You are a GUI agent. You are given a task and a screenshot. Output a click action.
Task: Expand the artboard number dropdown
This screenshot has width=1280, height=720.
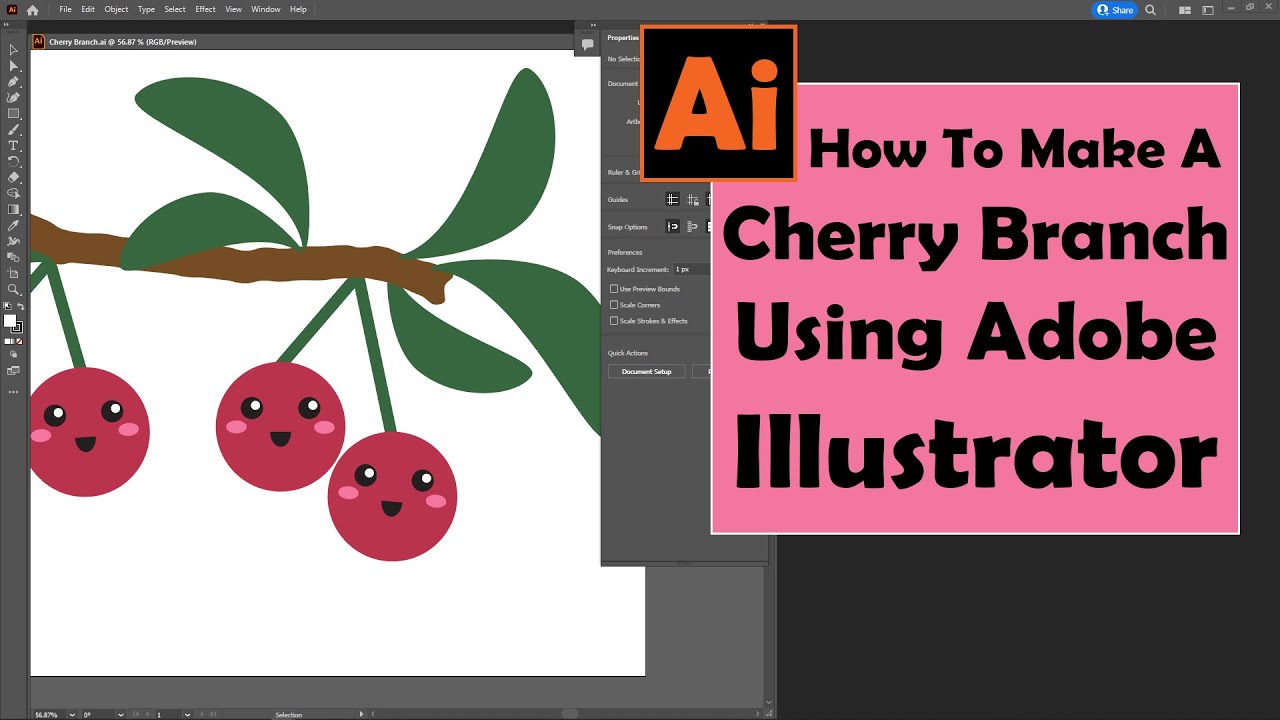(188, 715)
